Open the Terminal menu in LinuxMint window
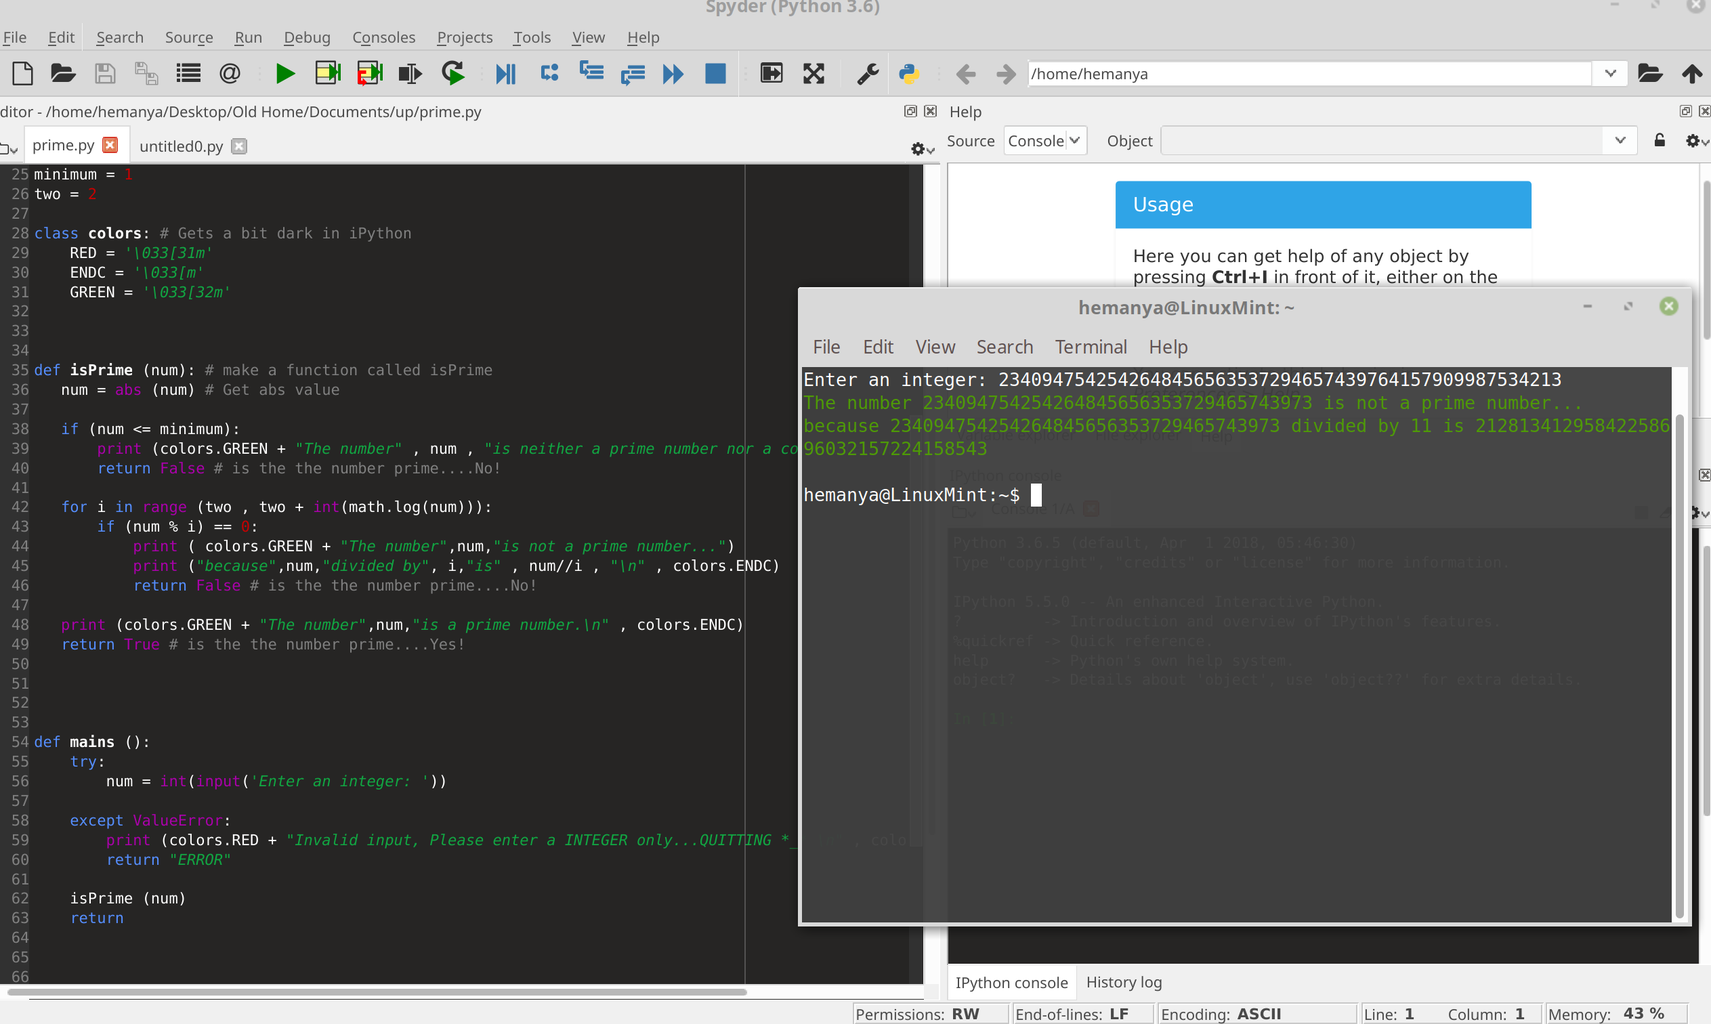The image size is (1711, 1024). pyautogui.click(x=1090, y=347)
